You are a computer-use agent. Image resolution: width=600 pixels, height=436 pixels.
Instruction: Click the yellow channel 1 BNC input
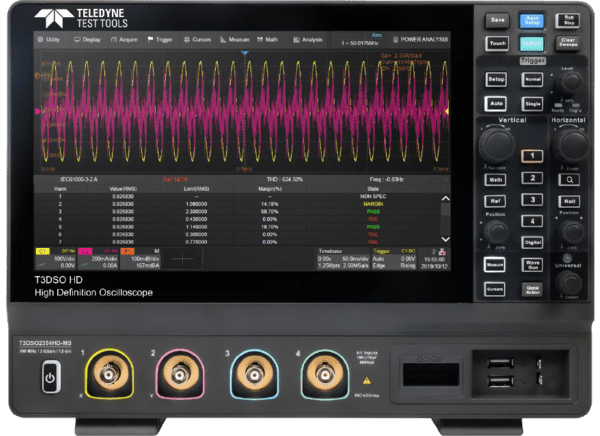tap(109, 374)
